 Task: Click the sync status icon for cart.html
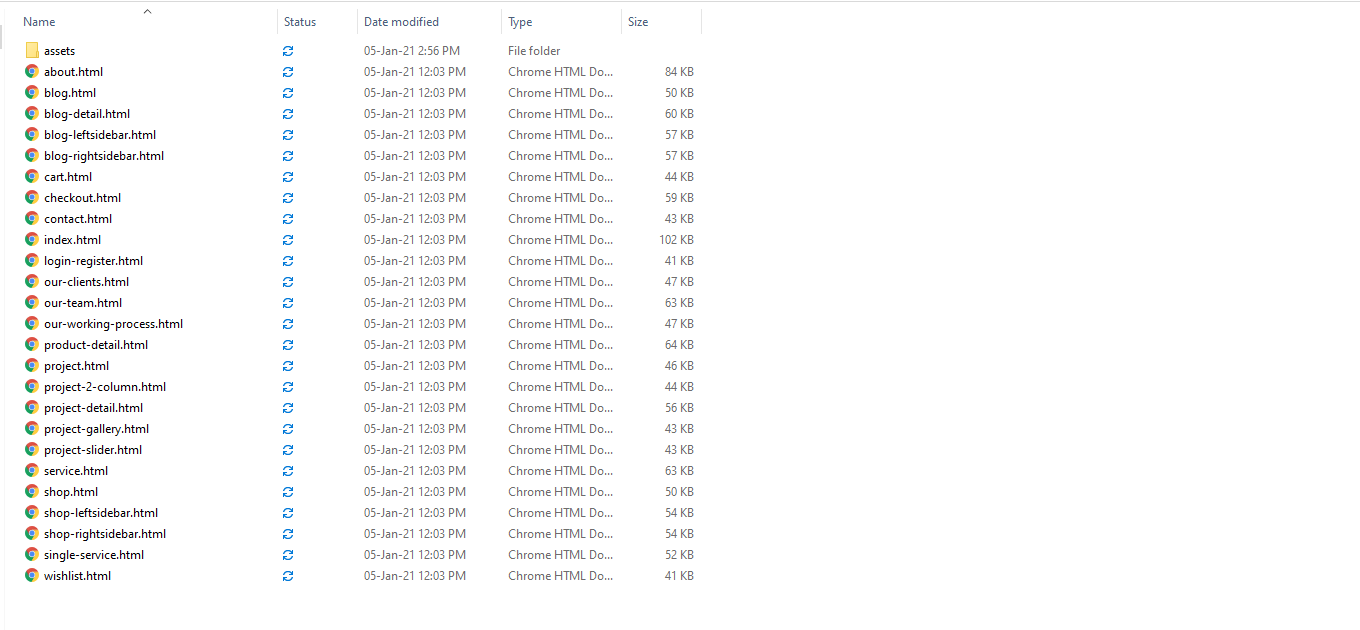(x=288, y=177)
